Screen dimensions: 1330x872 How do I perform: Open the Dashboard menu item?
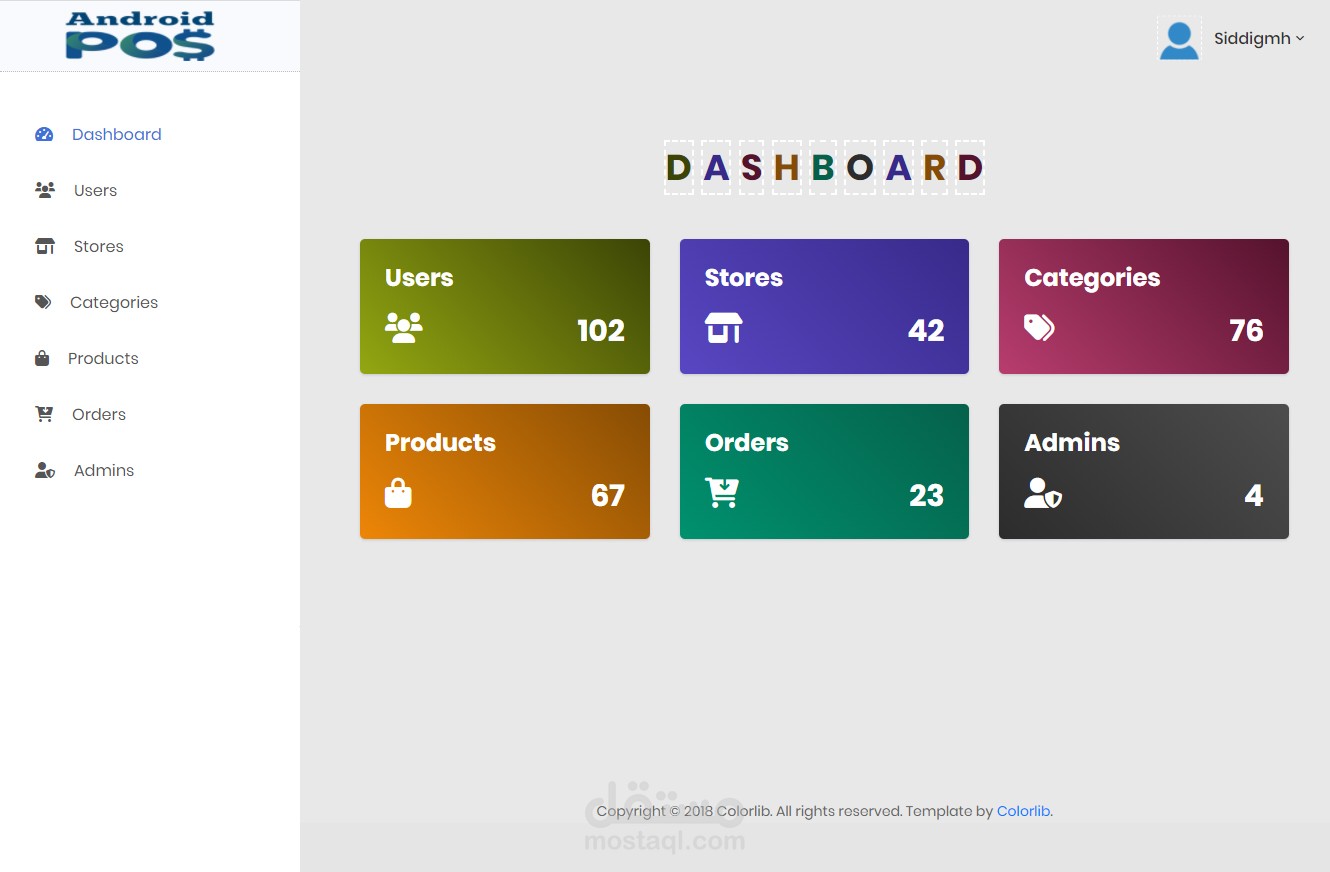116,134
